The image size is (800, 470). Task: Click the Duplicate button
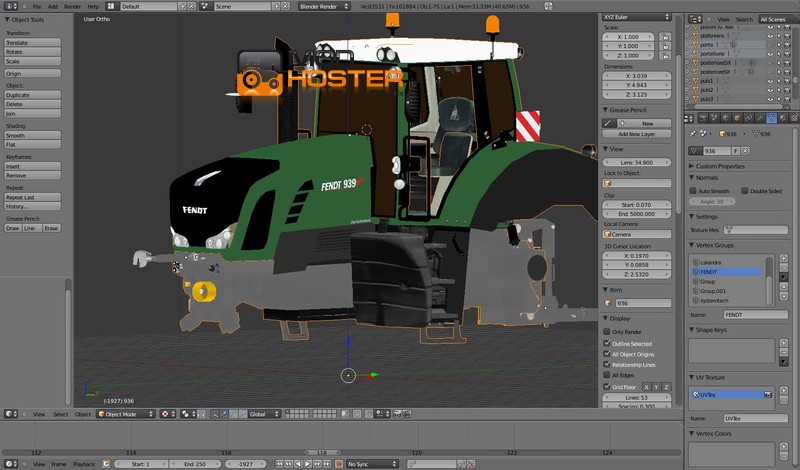(33, 95)
